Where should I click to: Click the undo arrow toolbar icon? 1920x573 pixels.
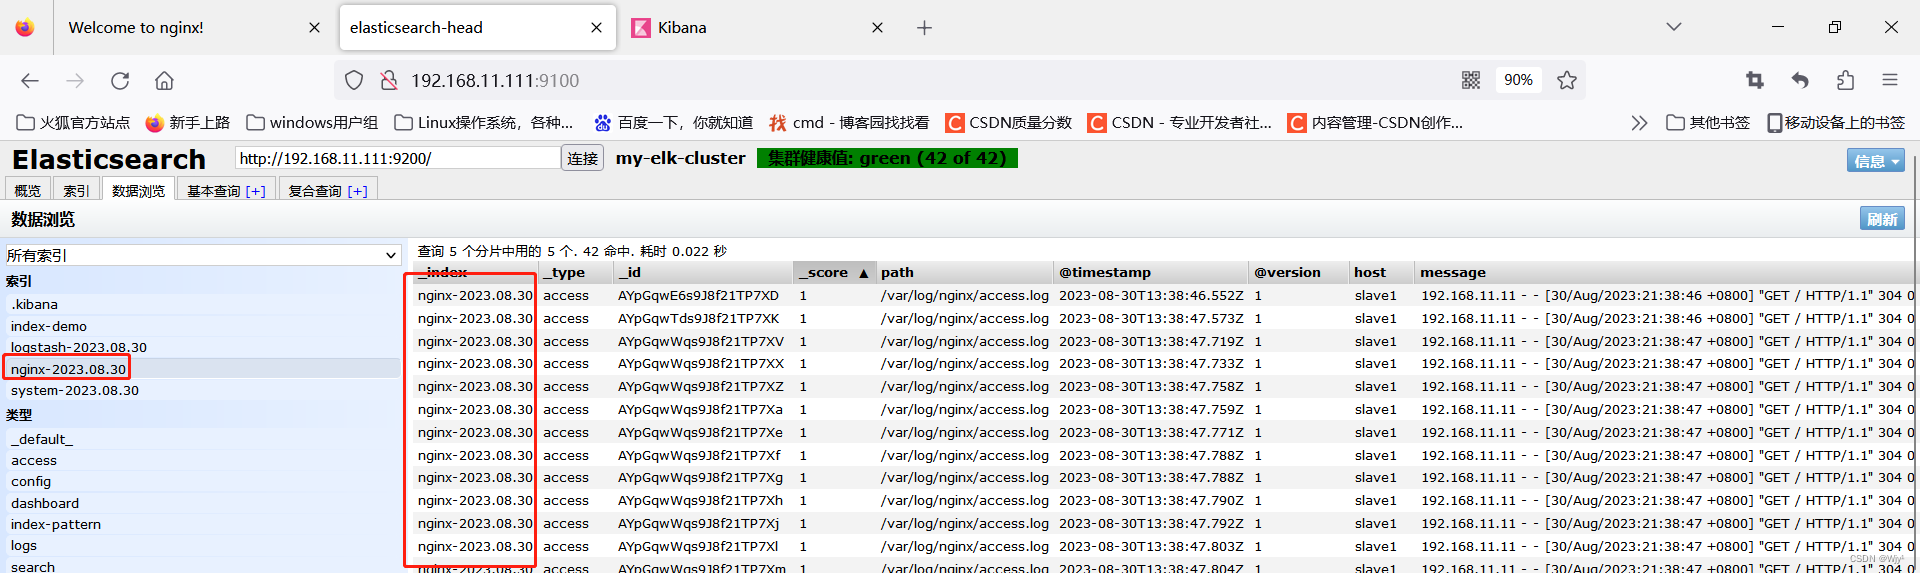1800,80
